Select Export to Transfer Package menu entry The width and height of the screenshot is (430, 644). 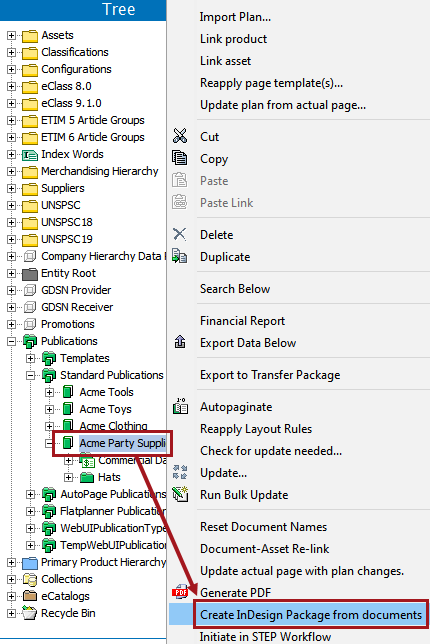[x=270, y=375]
